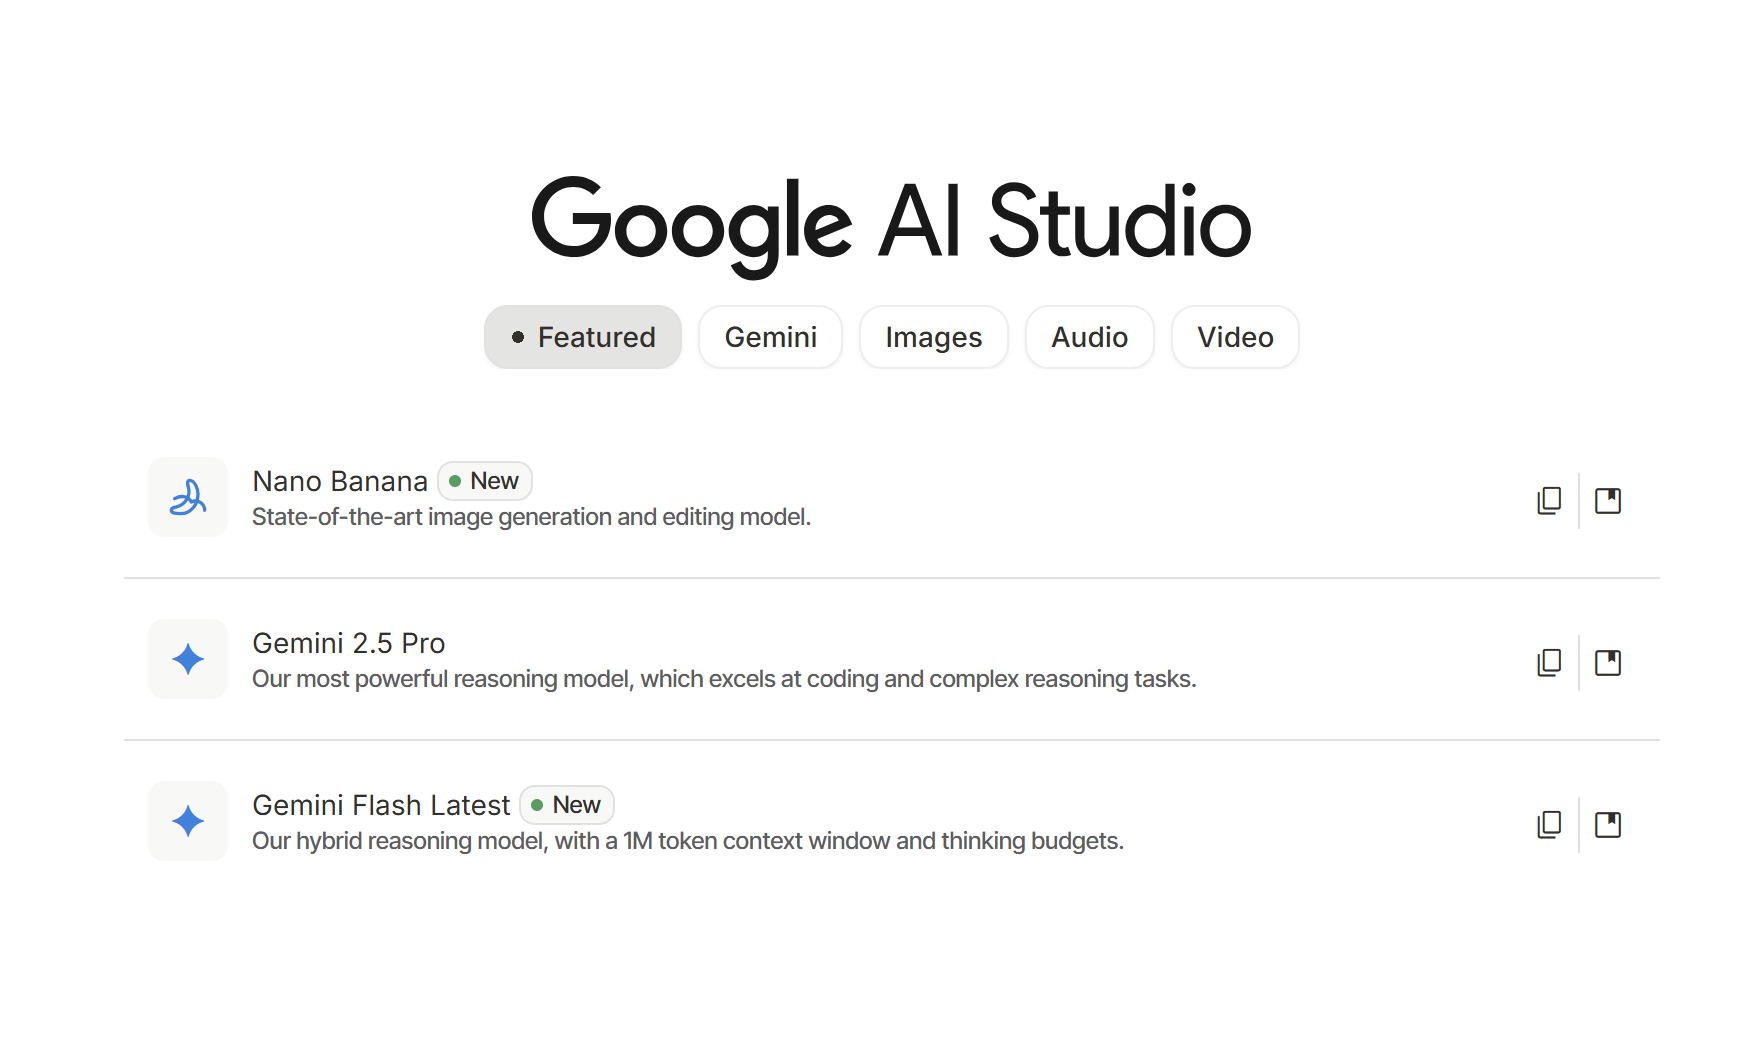1760x1058 pixels.
Task: Show the Audio models category
Action: click(1090, 337)
